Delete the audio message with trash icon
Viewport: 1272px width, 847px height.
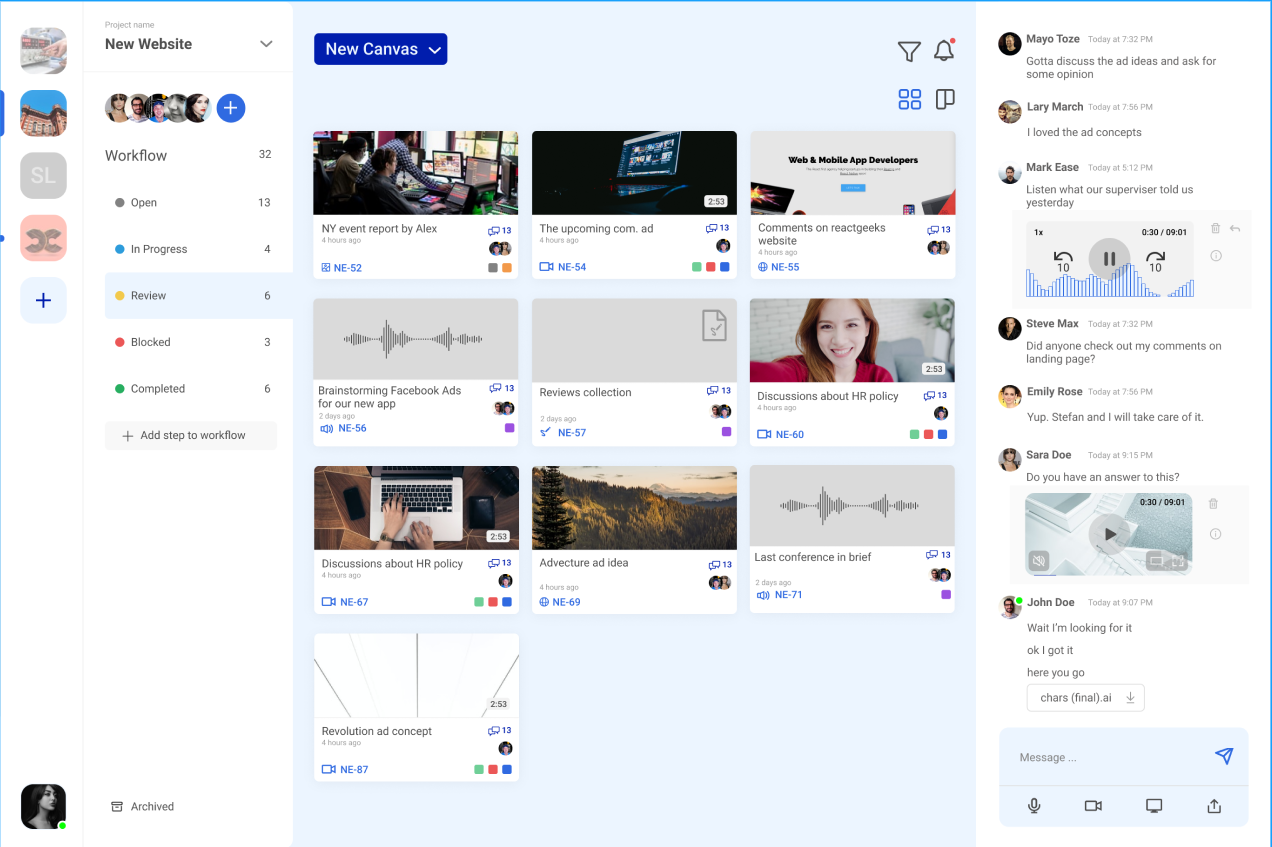[x=1215, y=229]
